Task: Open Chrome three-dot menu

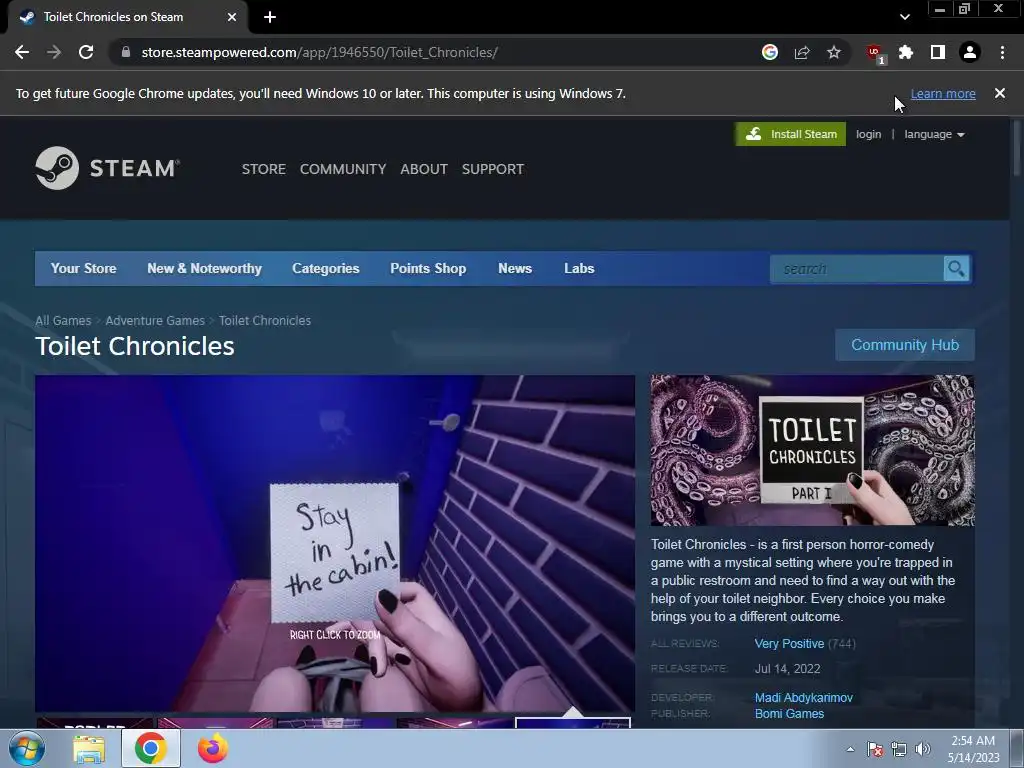Action: click(x=1002, y=52)
